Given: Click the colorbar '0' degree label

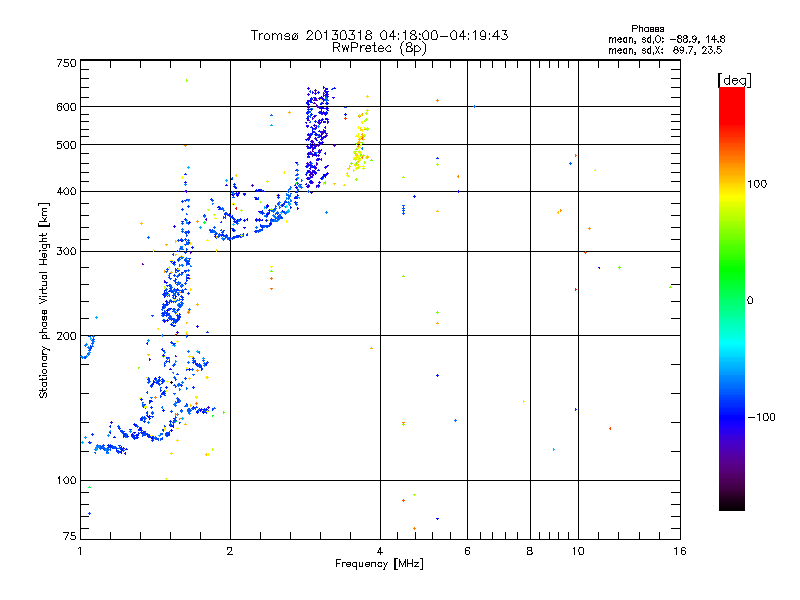Looking at the screenshot, I should click(x=750, y=300).
